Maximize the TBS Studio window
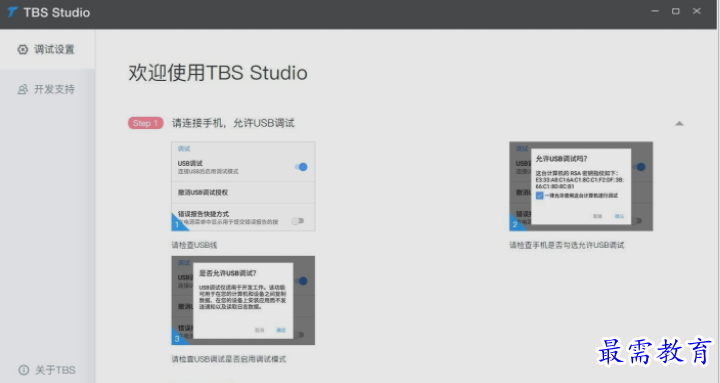The height and width of the screenshot is (383, 720). pos(675,11)
